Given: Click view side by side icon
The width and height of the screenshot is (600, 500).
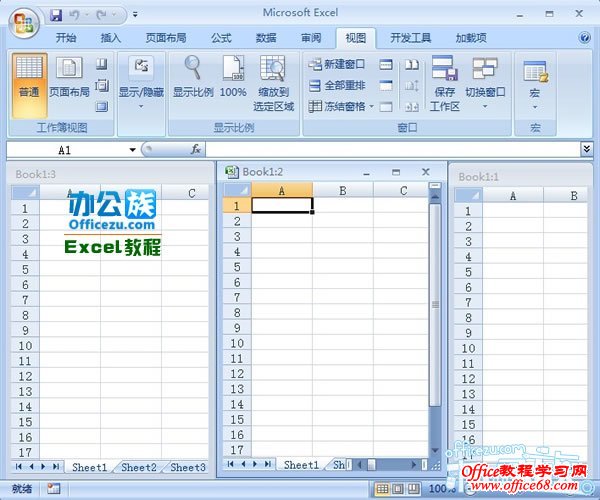Looking at the screenshot, I should (x=412, y=64).
